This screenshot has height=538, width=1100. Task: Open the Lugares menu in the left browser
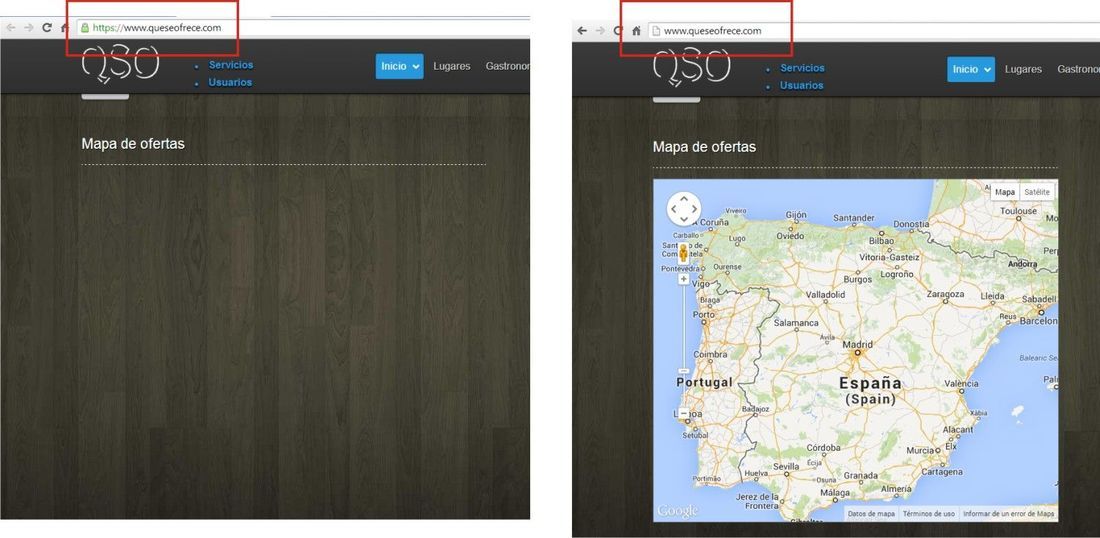pyautogui.click(x=452, y=66)
